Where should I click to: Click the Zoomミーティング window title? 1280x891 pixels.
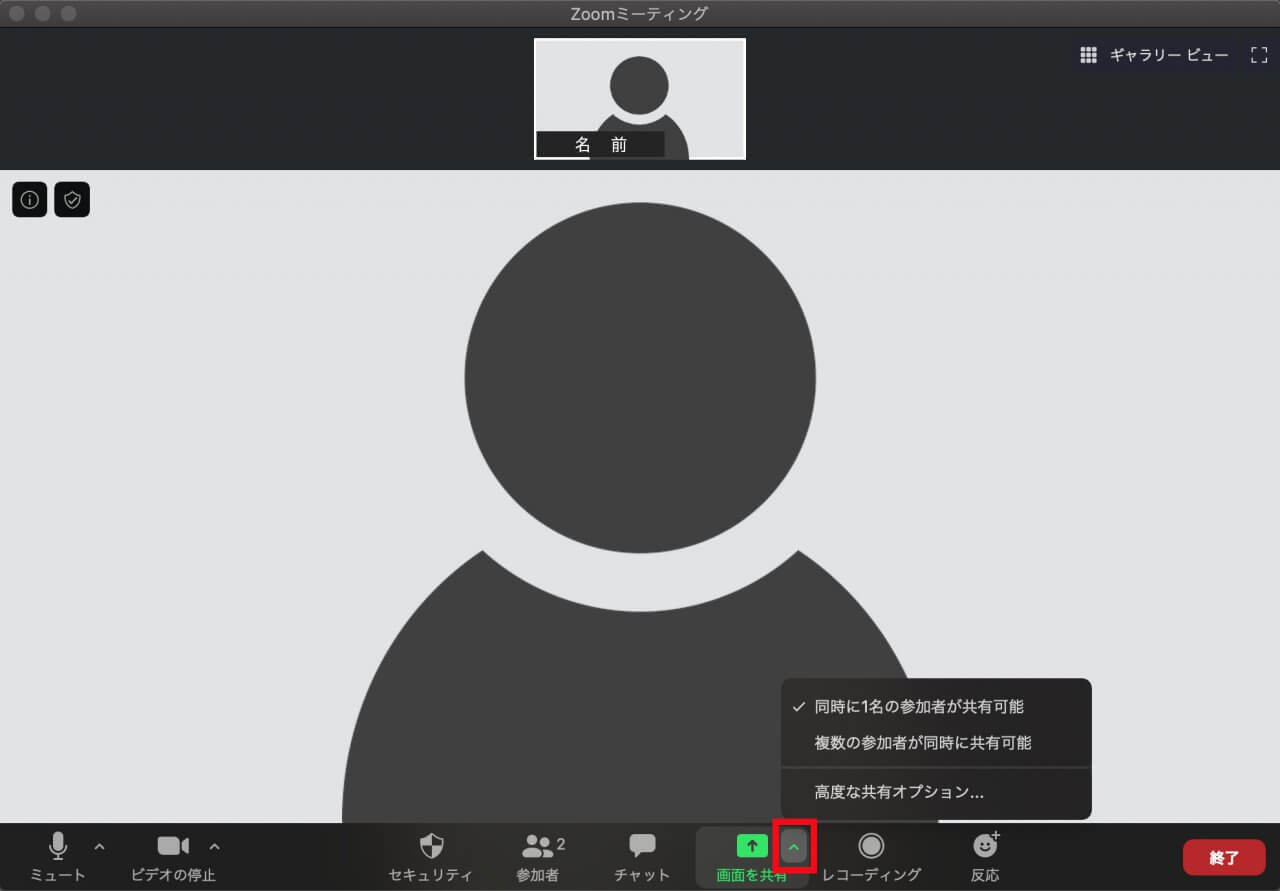coord(639,14)
